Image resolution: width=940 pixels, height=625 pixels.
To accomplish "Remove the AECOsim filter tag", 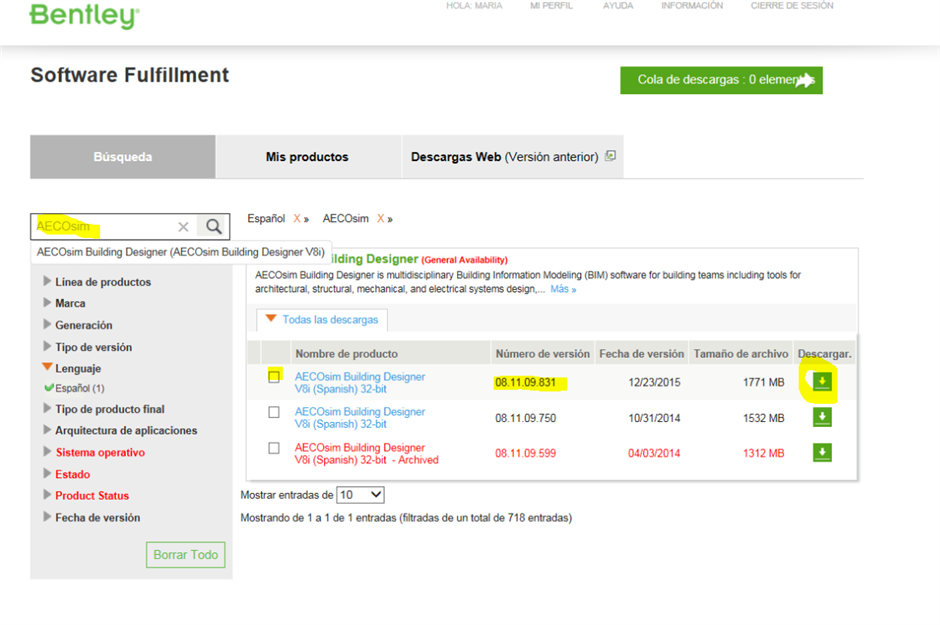I will tap(381, 219).
